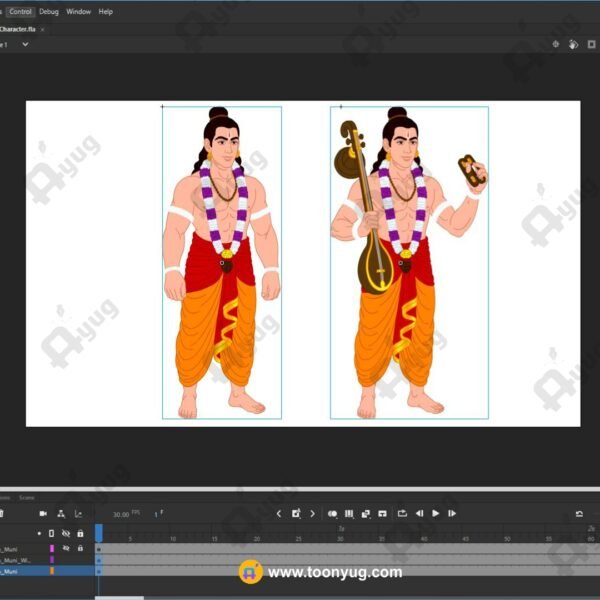Switch to the Character.fla document tab
The image size is (600, 600).
[18, 29]
